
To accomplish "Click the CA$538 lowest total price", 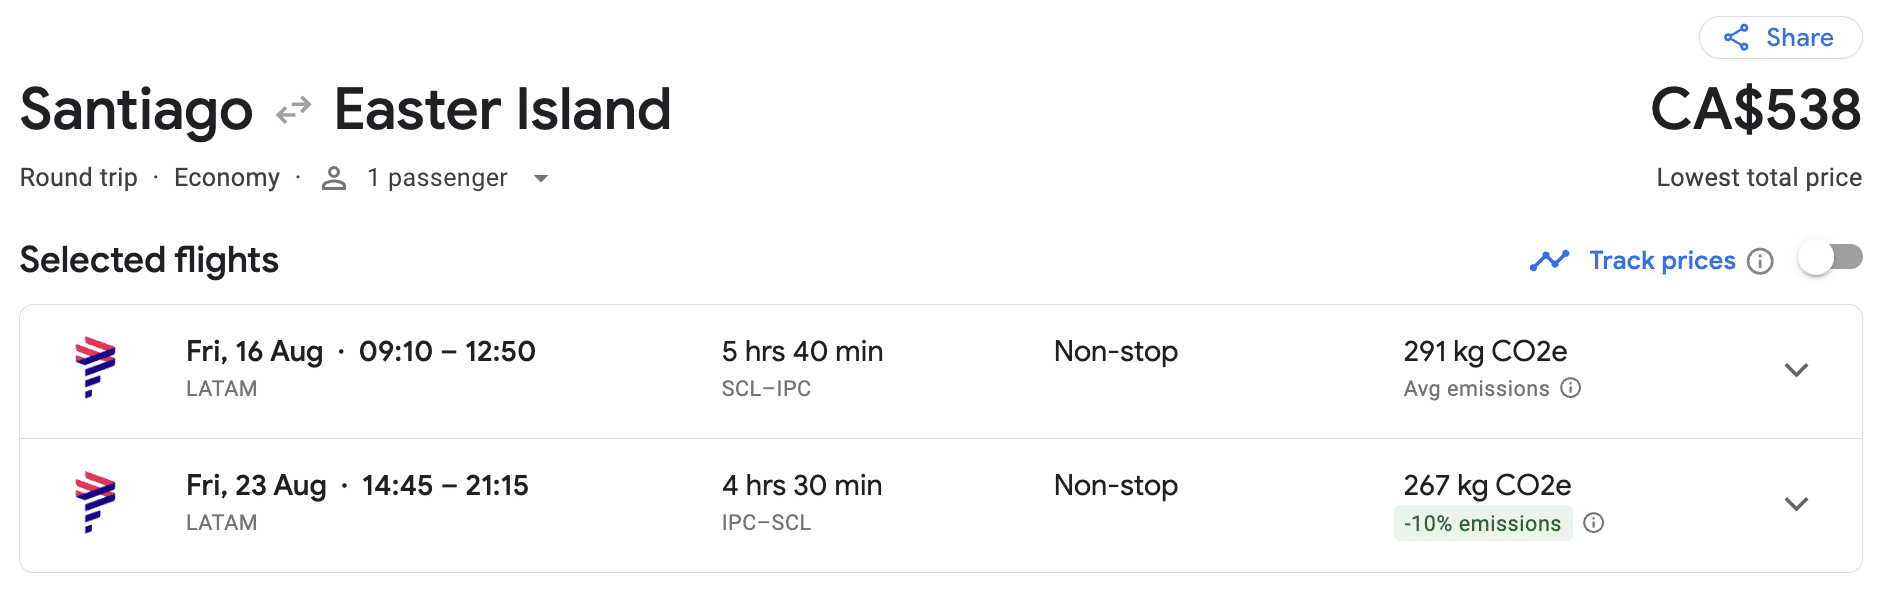I will [1755, 109].
